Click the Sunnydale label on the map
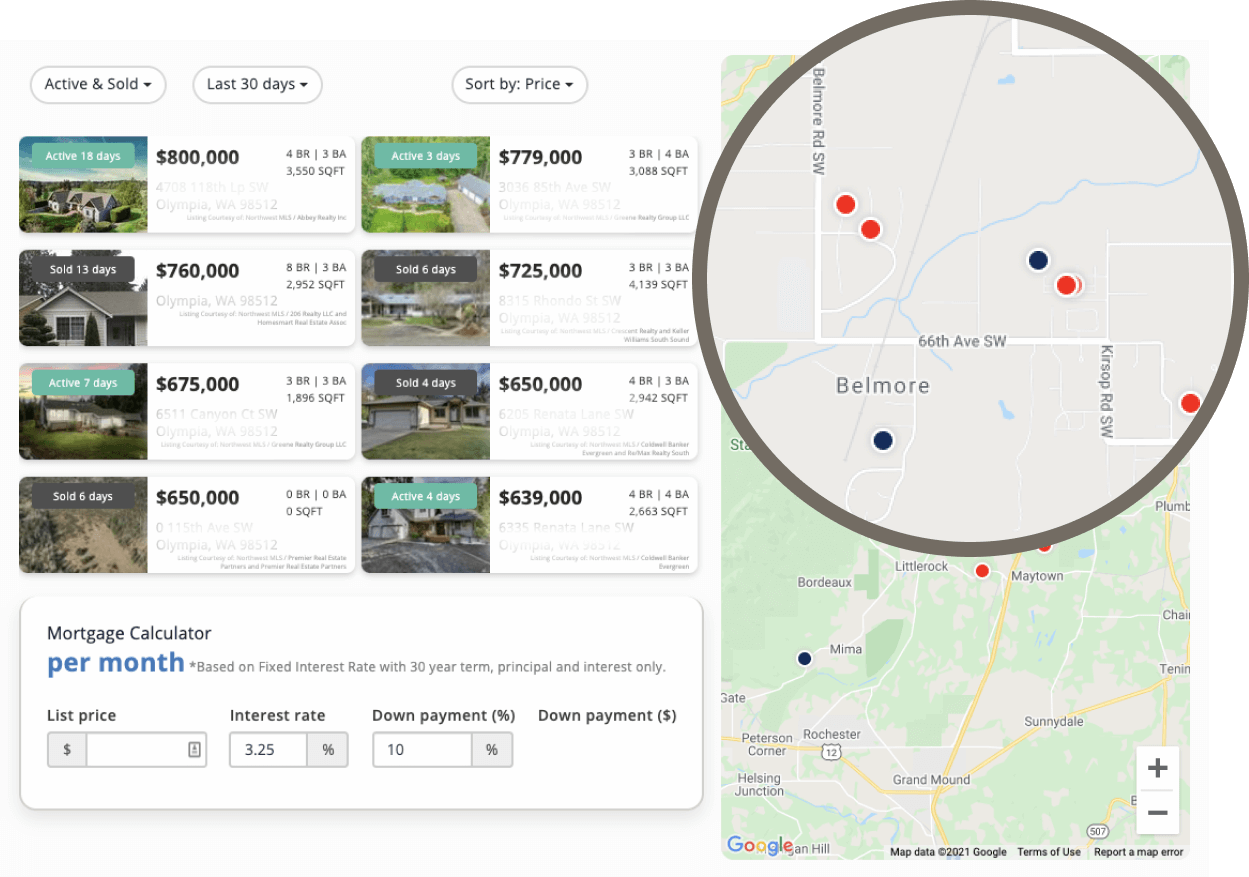 (x=1054, y=721)
